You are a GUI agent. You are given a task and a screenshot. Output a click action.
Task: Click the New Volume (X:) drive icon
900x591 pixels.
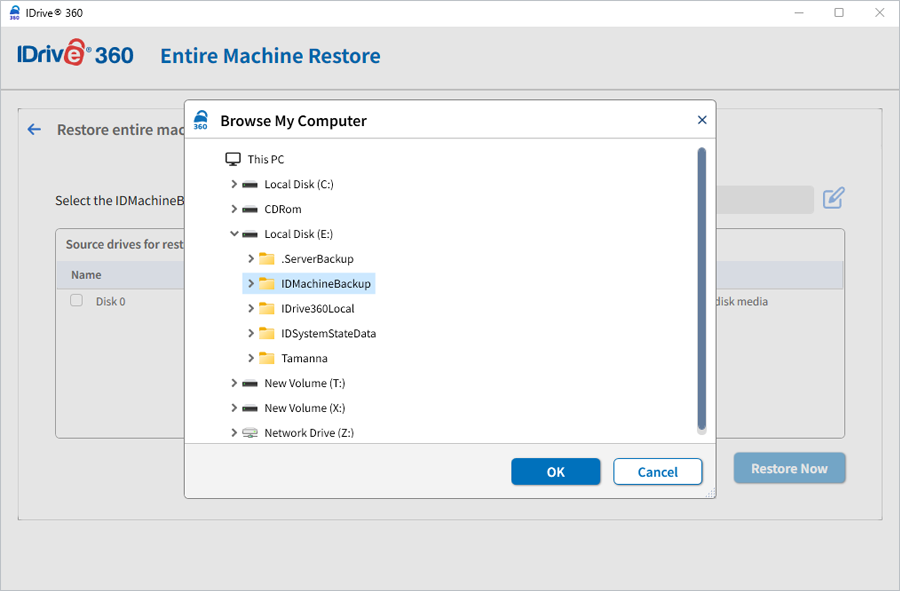[x=250, y=408]
